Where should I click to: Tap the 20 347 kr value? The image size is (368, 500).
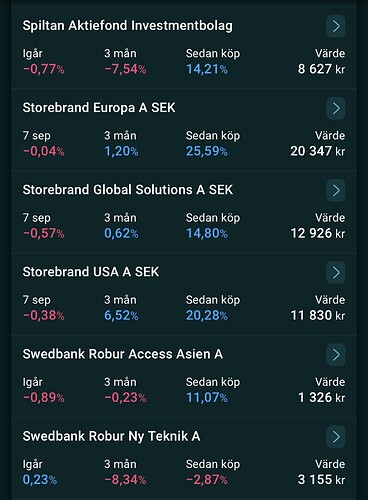[318, 151]
